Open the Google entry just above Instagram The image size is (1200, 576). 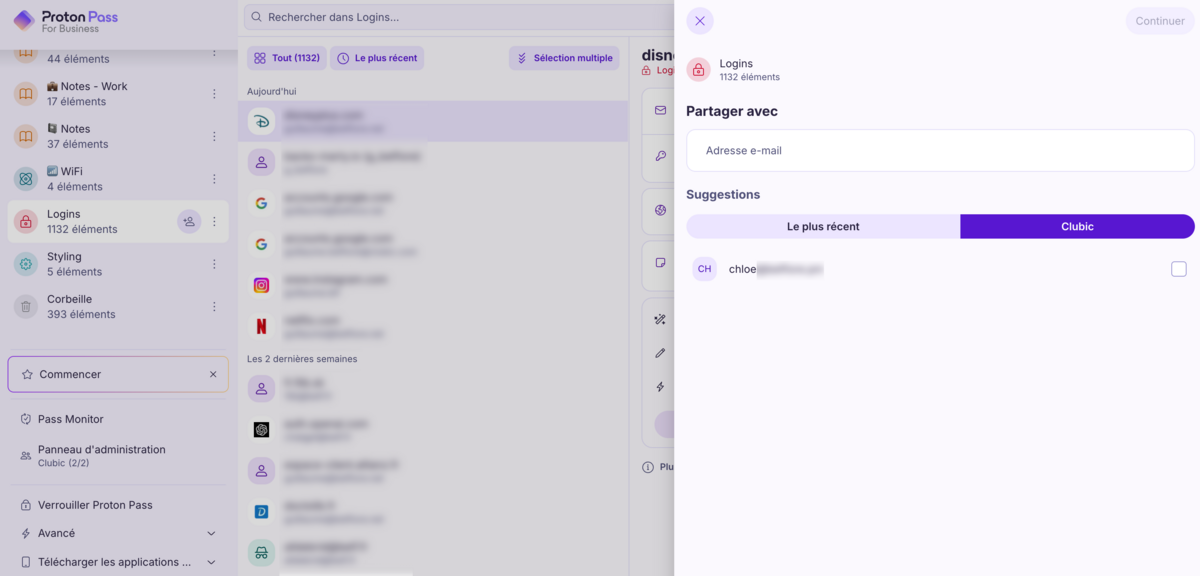click(x=433, y=244)
